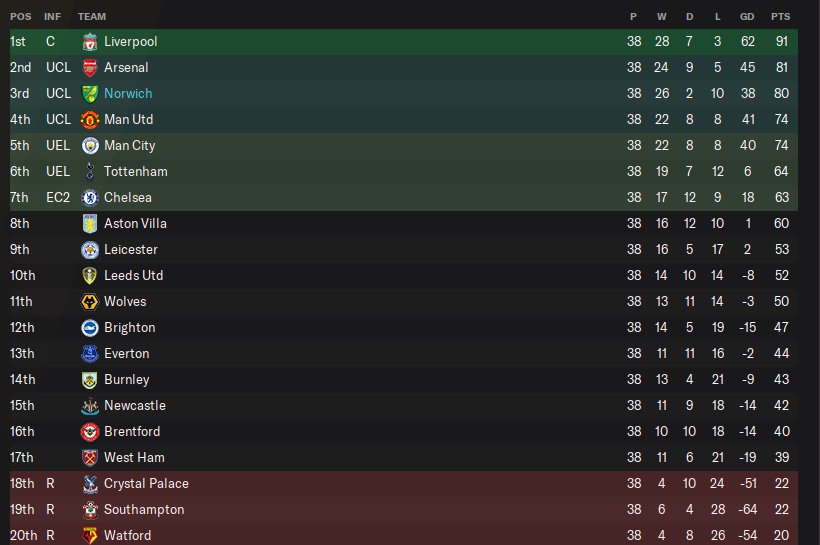This screenshot has height=545, width=820.
Task: Click the Wolves club crest
Action: 89,302
